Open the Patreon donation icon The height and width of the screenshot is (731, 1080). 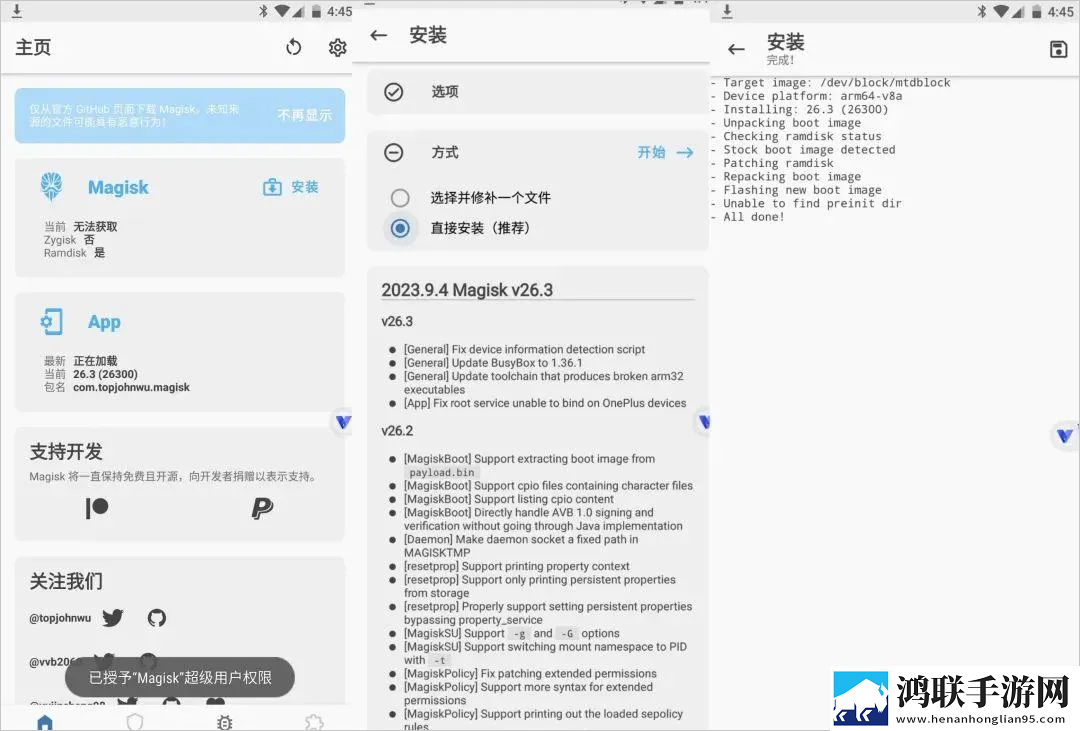97,508
